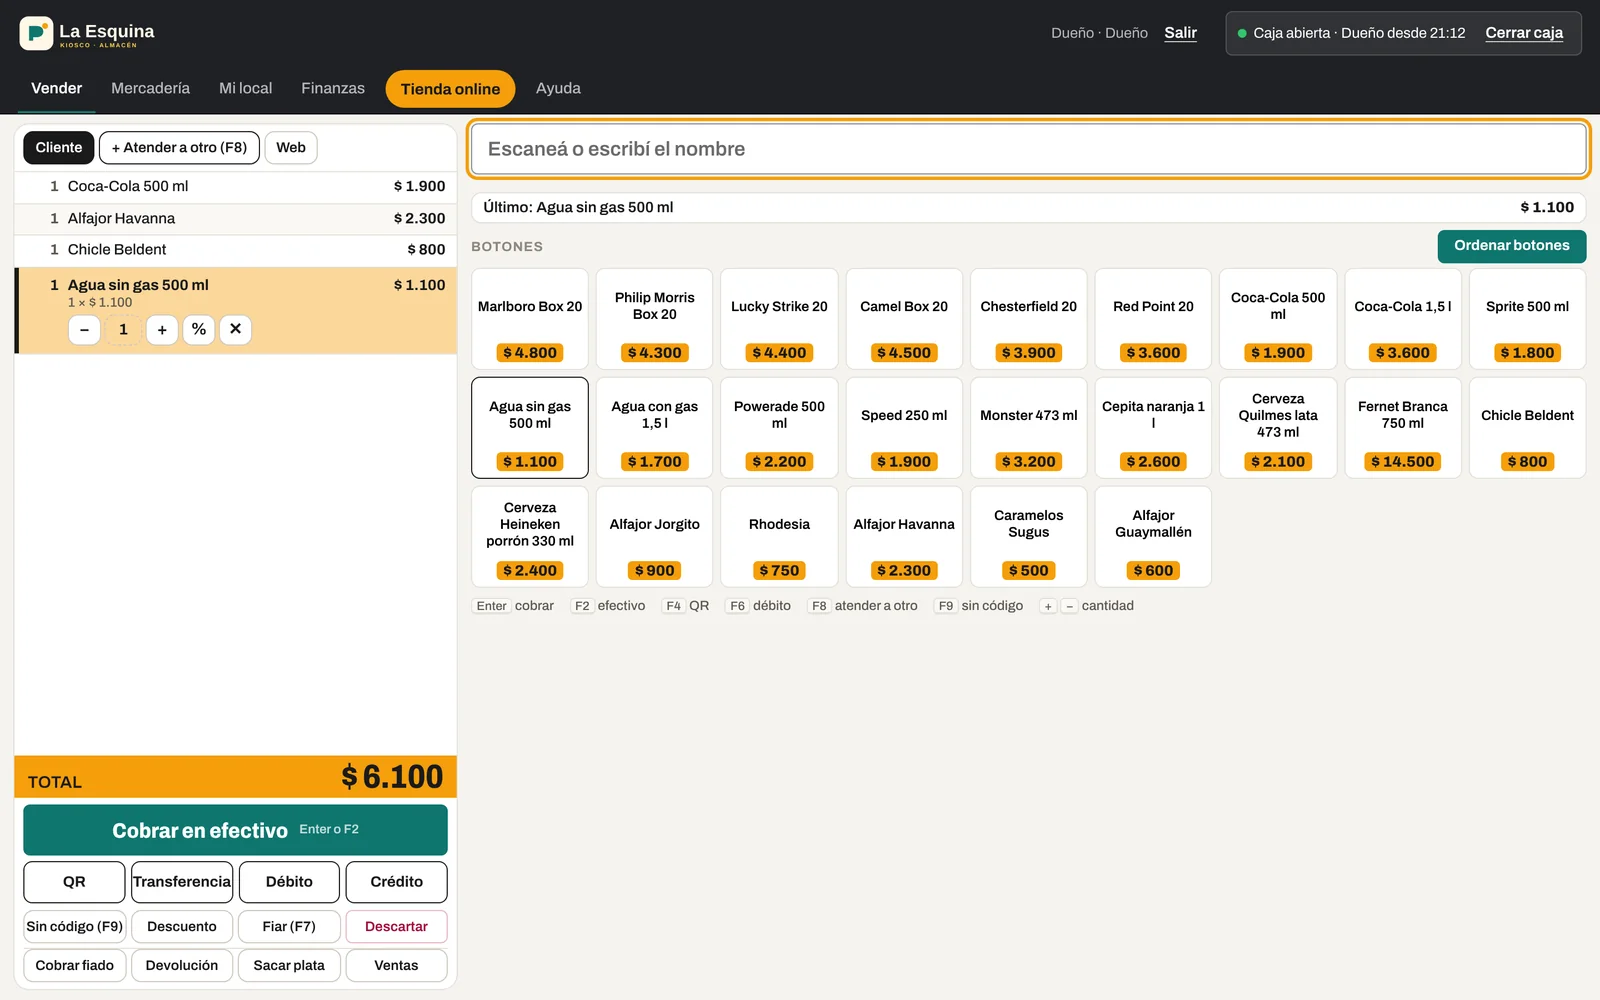Screen dimensions: 1600x1000
Task: Add Philip Morris Box 20 product
Action: click(654, 319)
